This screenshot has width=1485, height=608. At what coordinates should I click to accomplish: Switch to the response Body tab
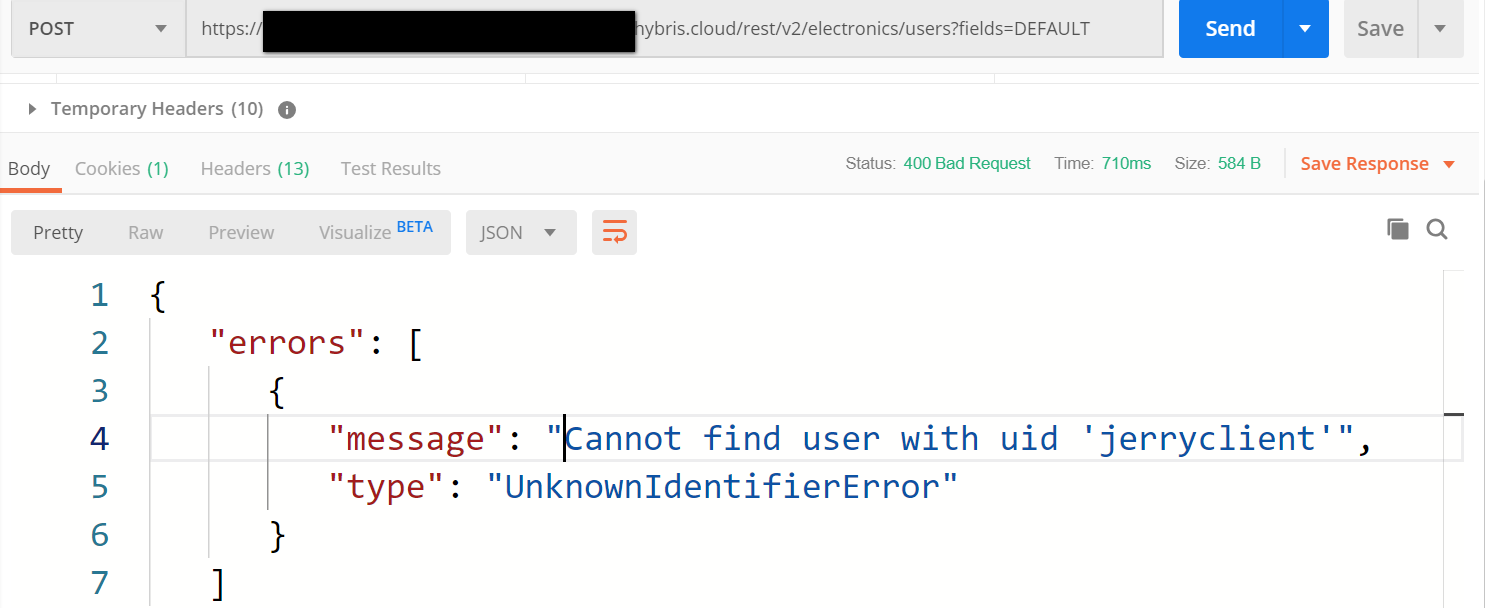pos(29,168)
